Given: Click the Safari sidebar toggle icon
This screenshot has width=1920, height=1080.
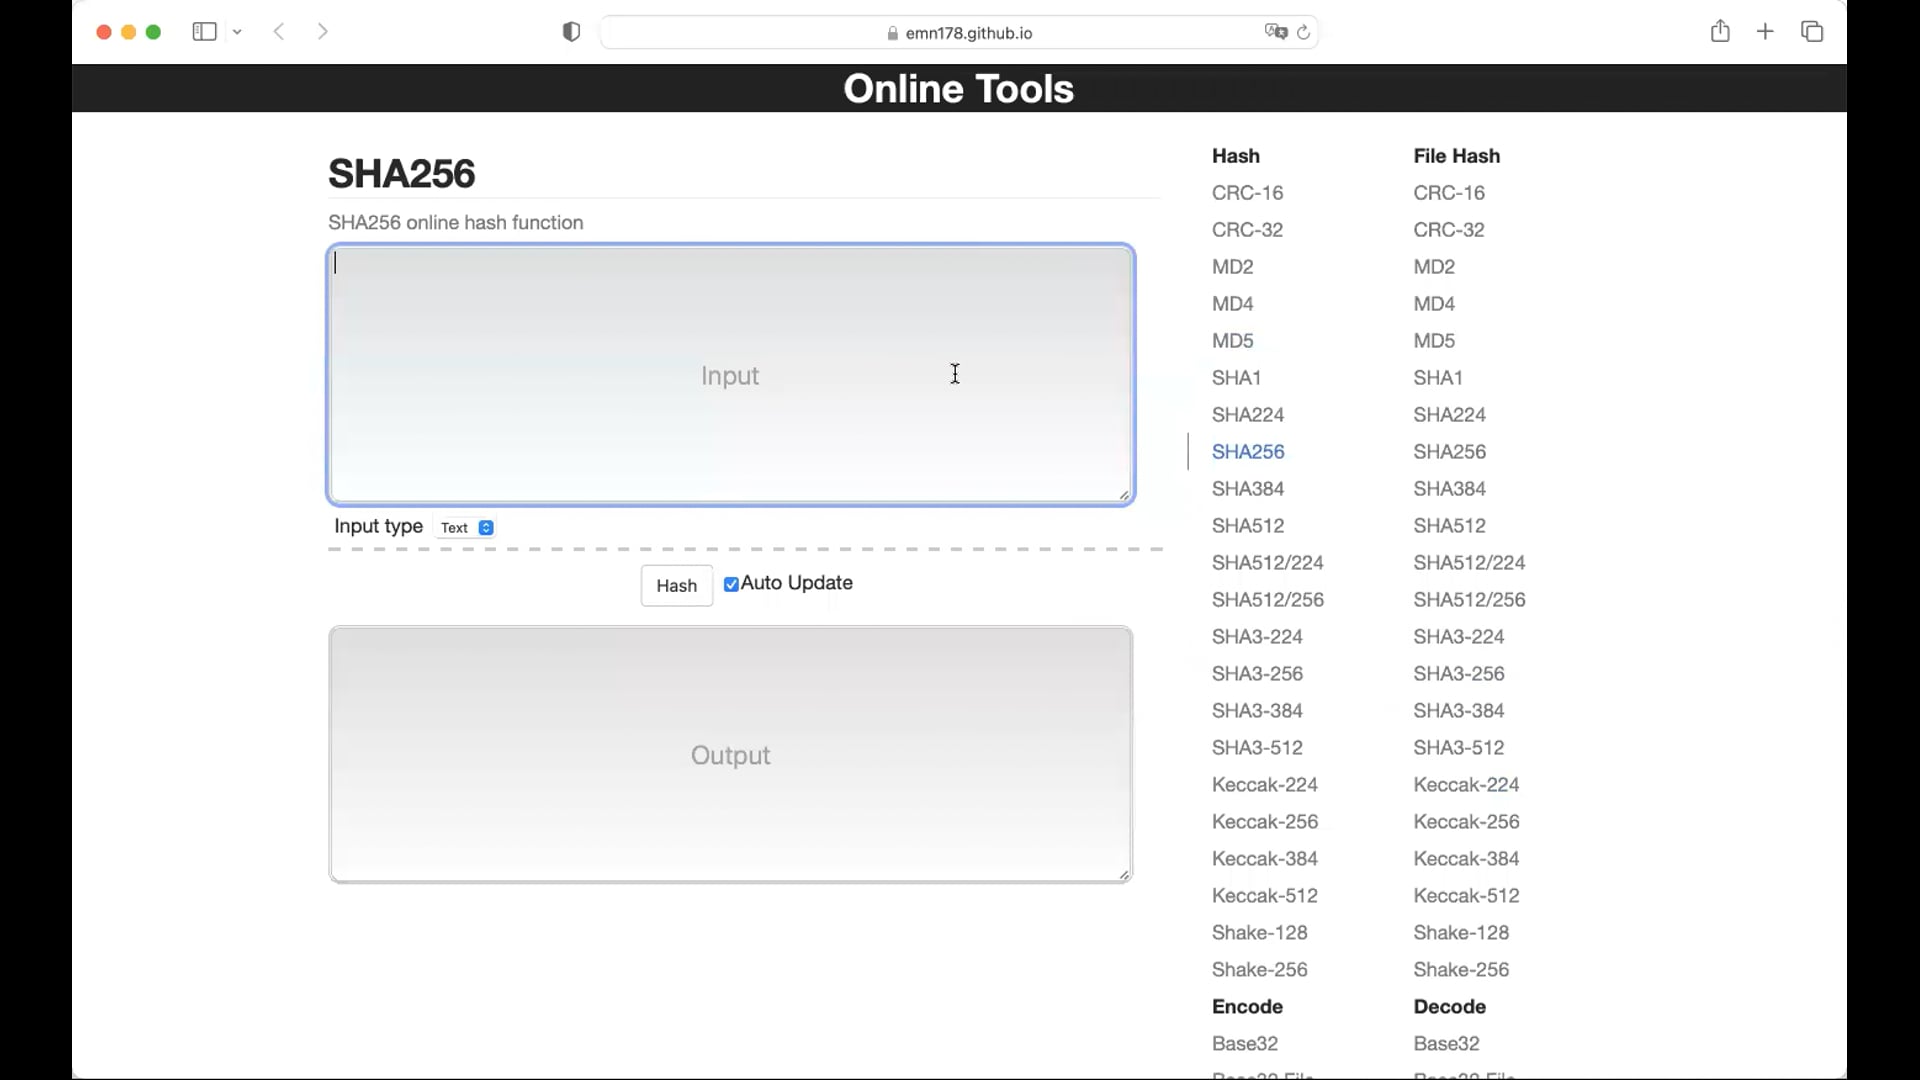Looking at the screenshot, I should (x=204, y=32).
